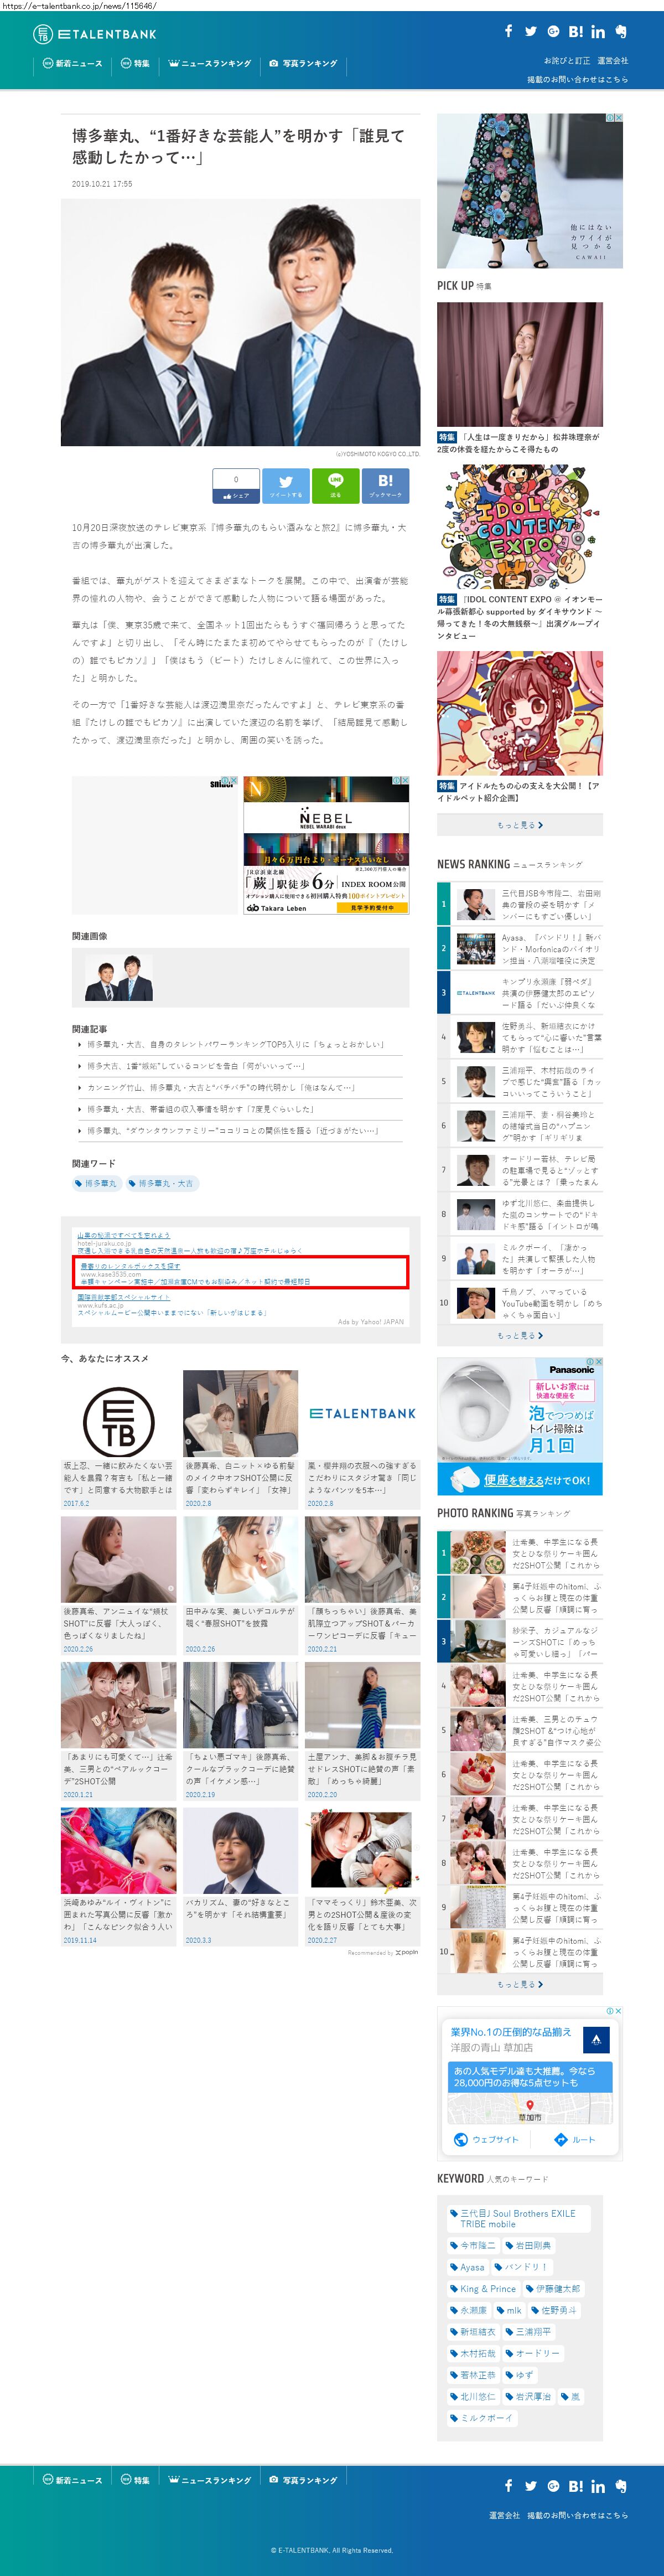Open related article カンニング竹山 バチバチ時代
Image resolution: width=664 pixels, height=2576 pixels.
click(x=220, y=1087)
